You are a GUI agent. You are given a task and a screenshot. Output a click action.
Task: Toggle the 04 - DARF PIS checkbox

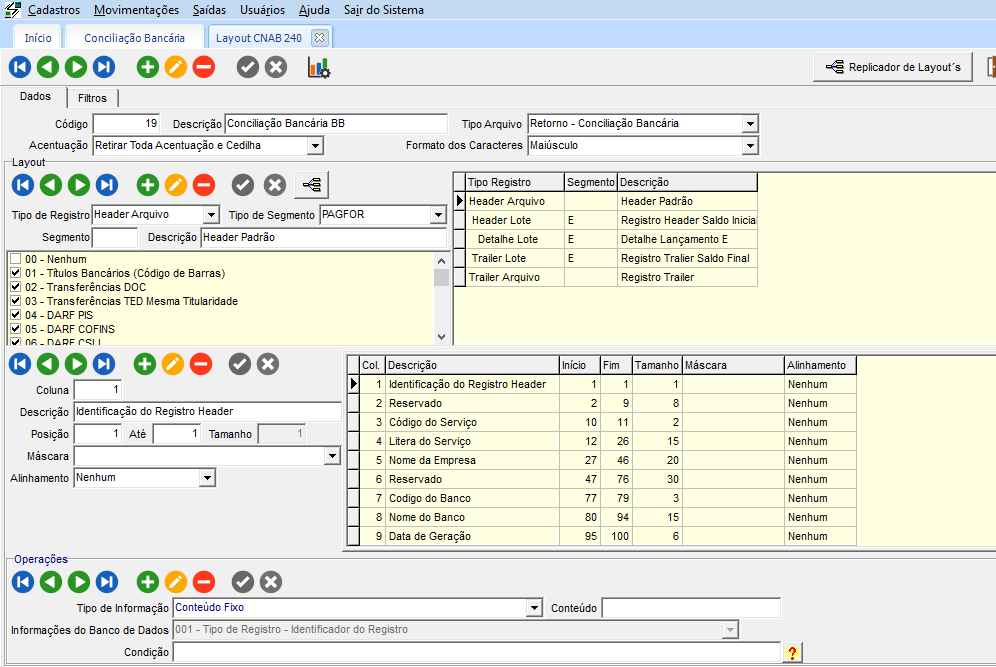15,315
